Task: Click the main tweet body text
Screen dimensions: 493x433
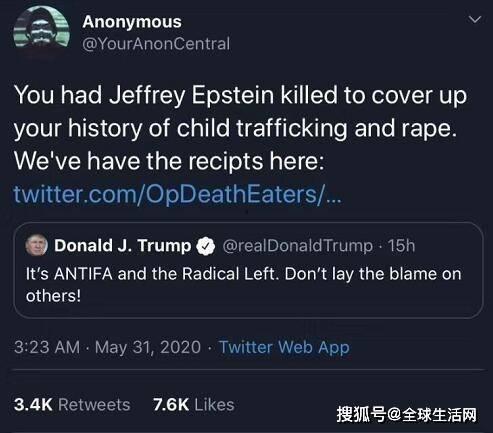Action: click(240, 128)
